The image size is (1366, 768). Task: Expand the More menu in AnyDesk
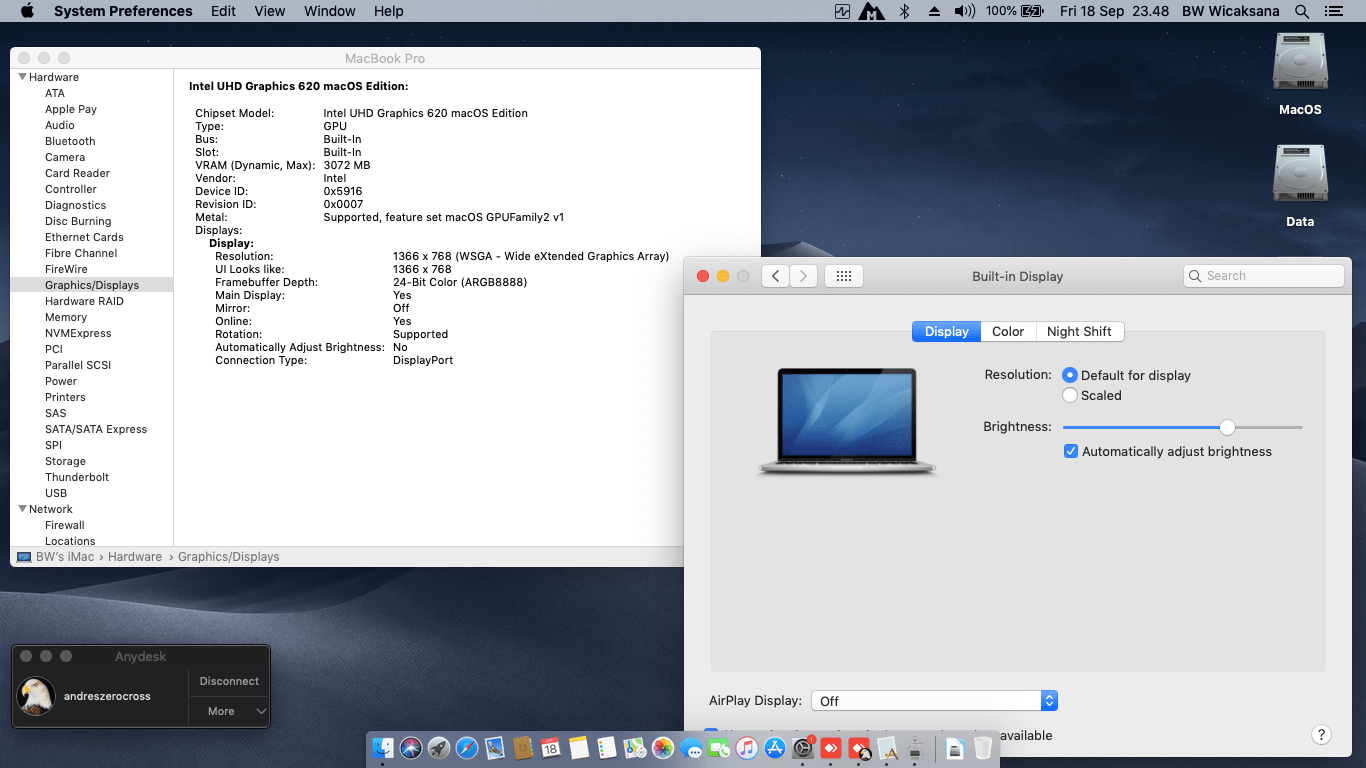tap(228, 711)
